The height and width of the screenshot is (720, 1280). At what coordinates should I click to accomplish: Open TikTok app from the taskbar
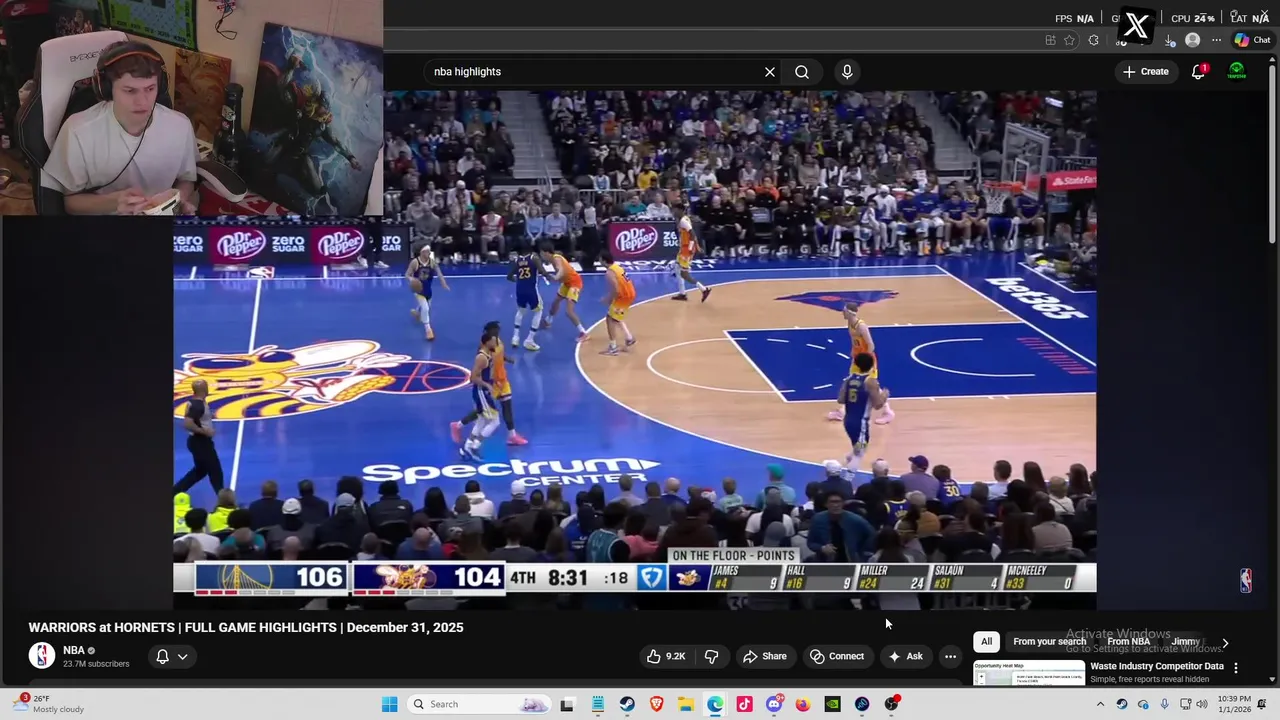coord(744,704)
